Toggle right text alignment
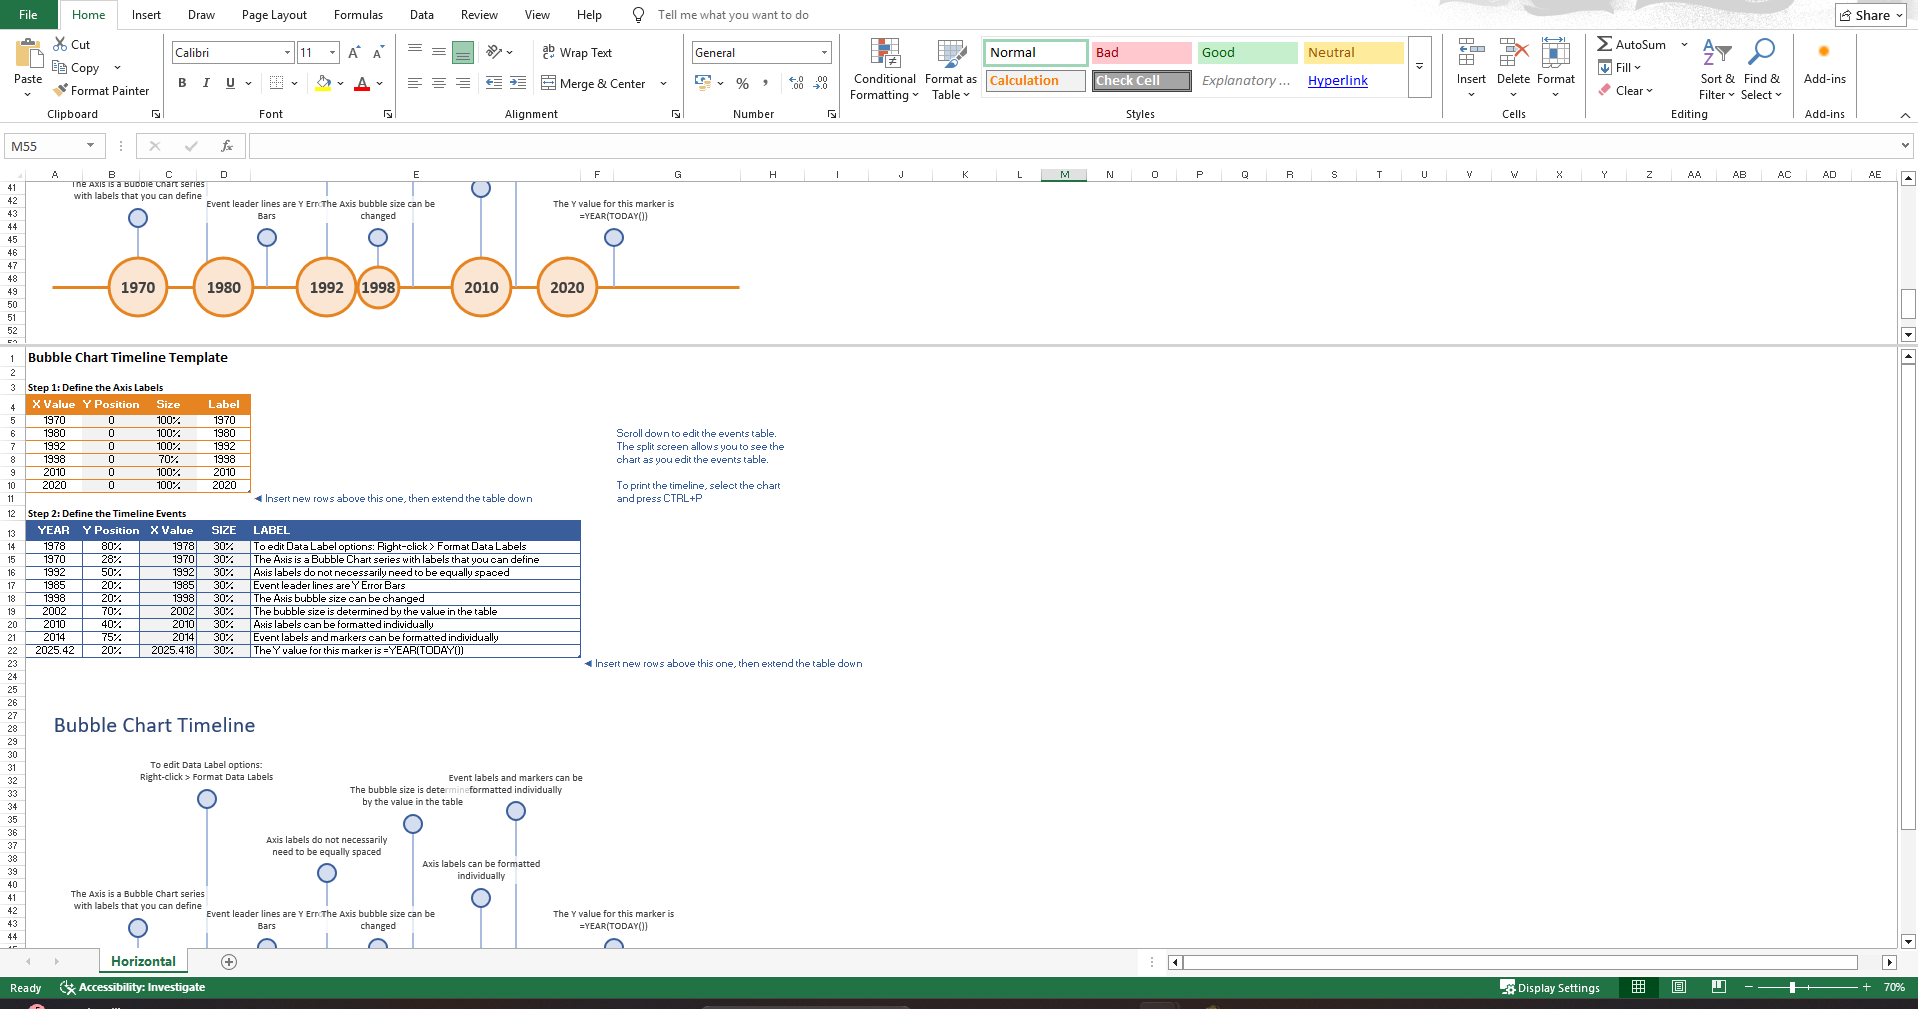Image resolution: width=1918 pixels, height=1009 pixels. point(463,83)
